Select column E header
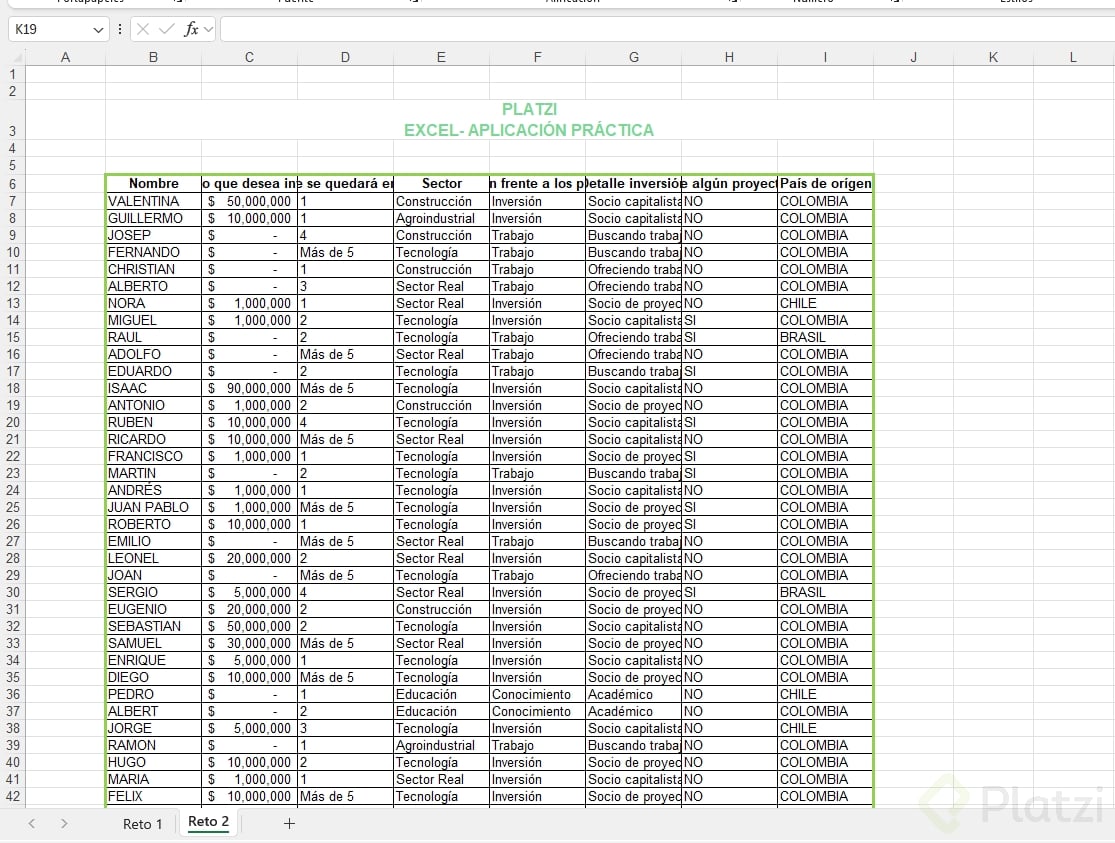 tap(442, 58)
